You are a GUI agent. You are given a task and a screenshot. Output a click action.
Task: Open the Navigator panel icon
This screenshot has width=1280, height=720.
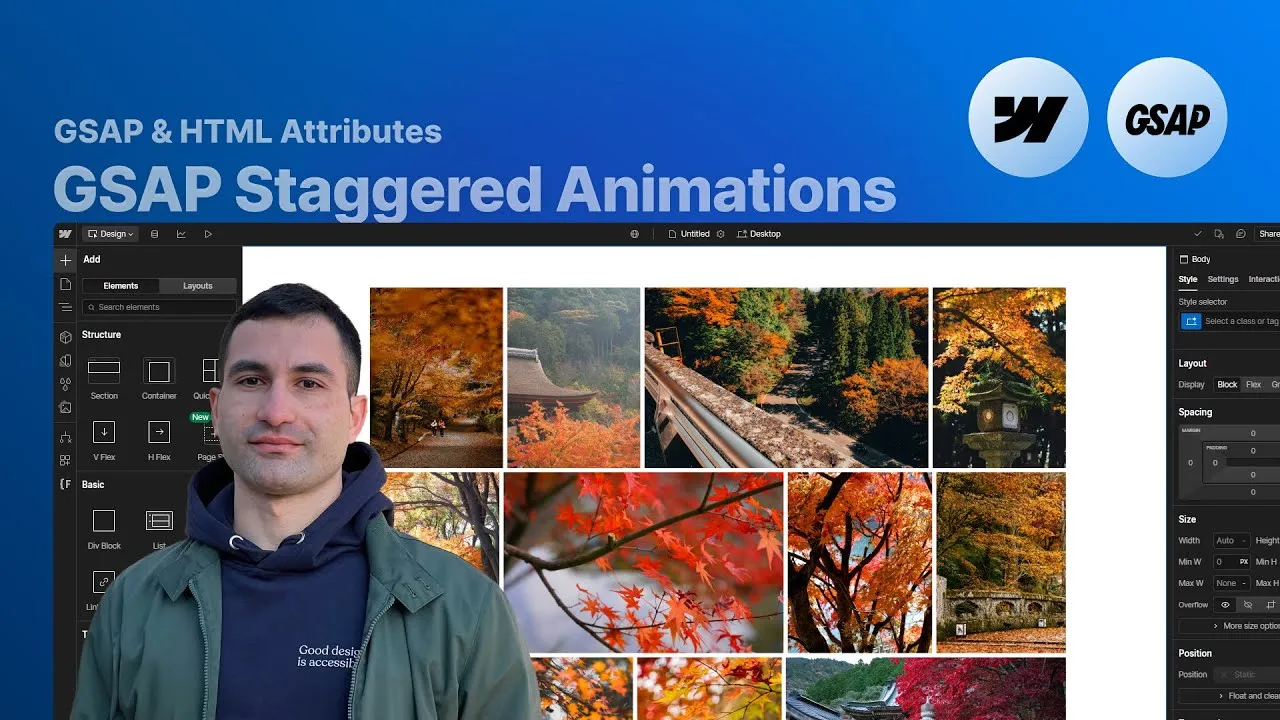point(65,307)
